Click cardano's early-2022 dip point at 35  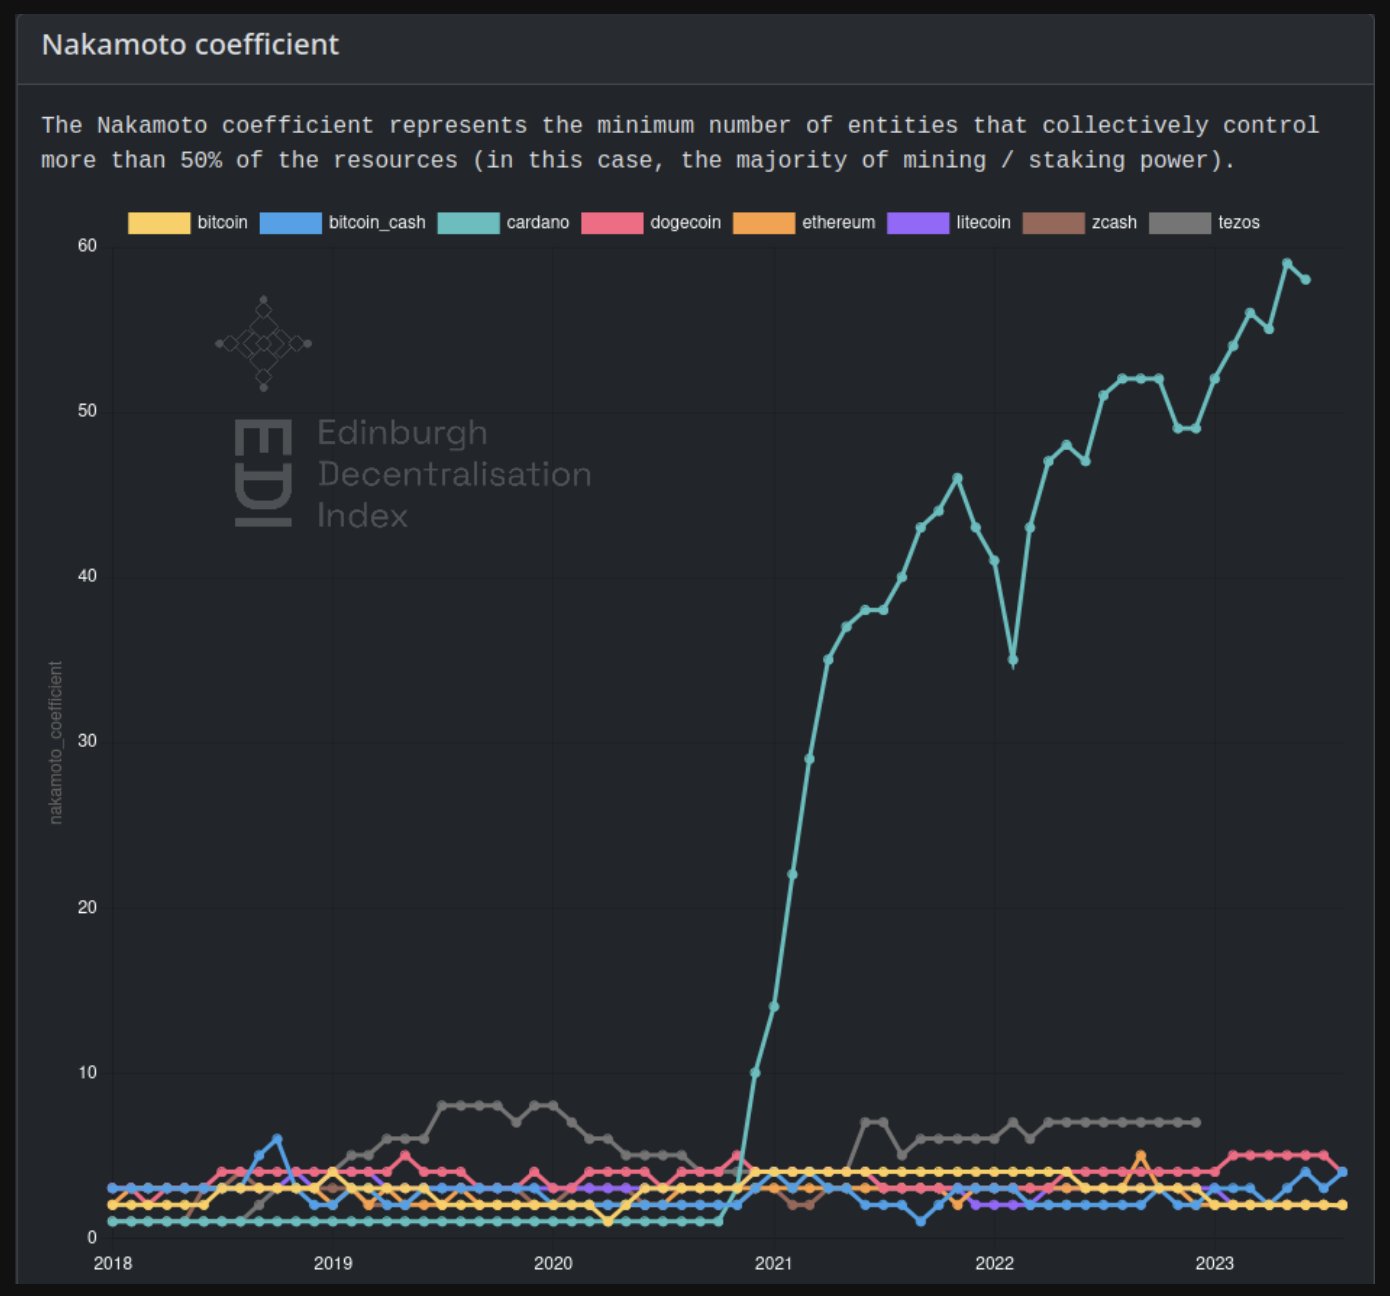1013,660
